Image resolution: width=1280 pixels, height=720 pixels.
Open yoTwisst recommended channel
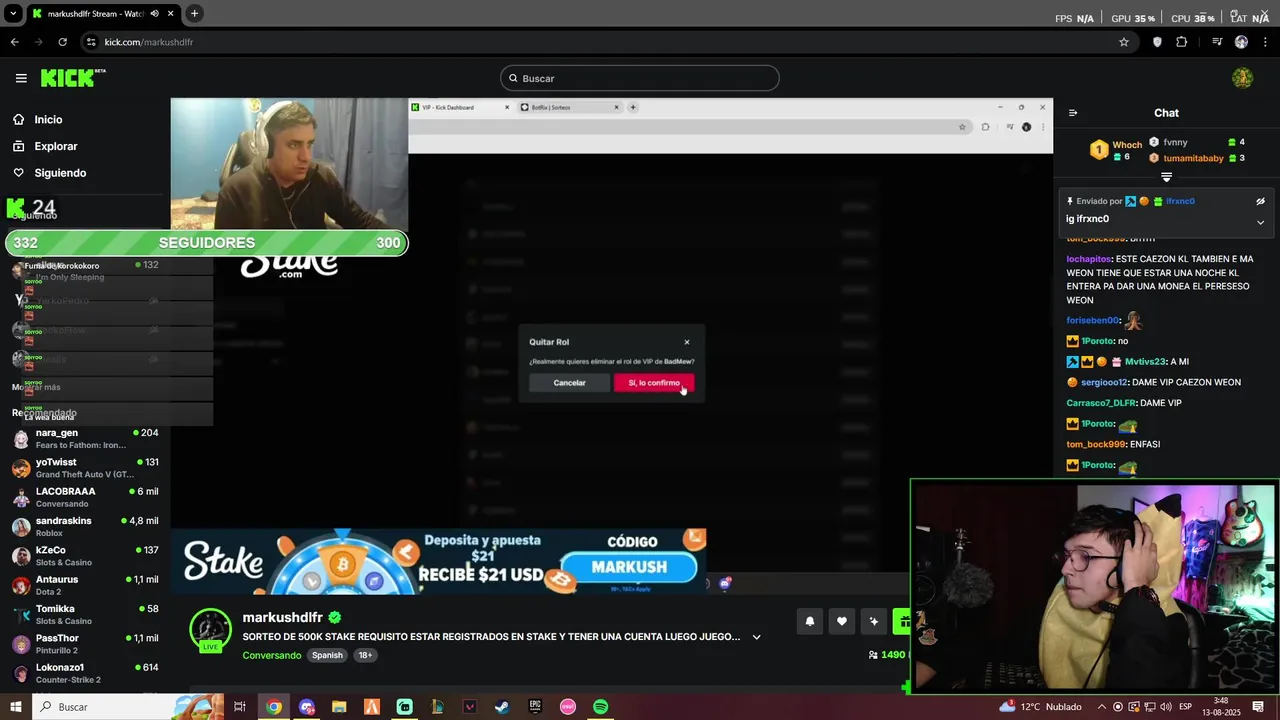(x=85, y=468)
